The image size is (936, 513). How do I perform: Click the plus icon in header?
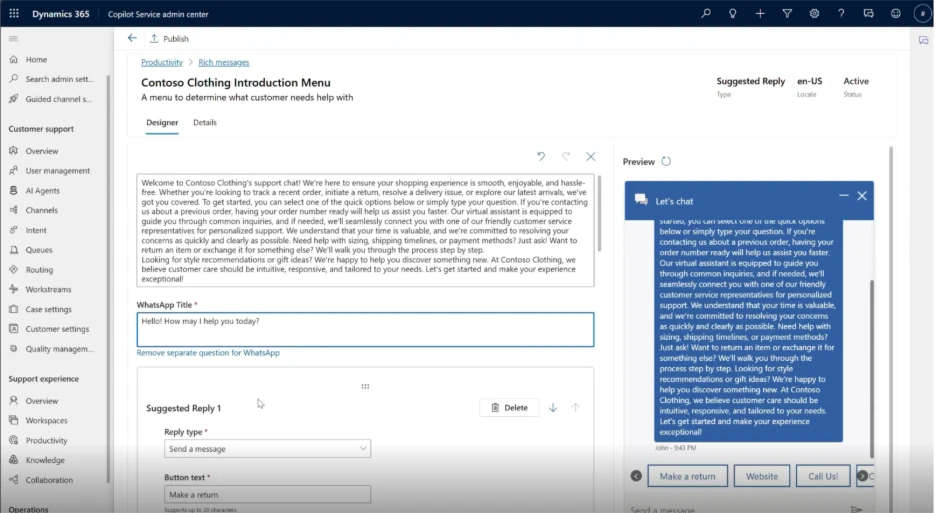[760, 13]
